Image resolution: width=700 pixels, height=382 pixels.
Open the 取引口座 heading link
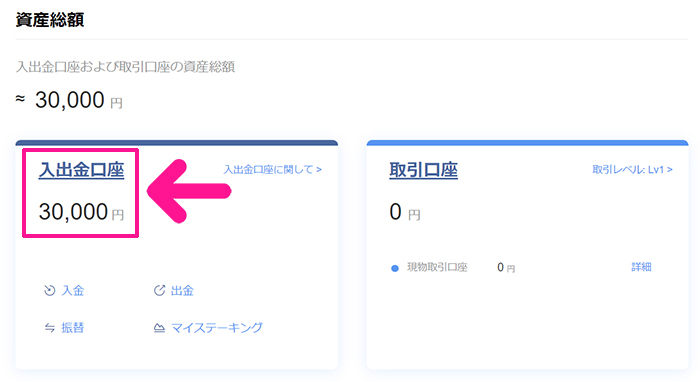423,170
